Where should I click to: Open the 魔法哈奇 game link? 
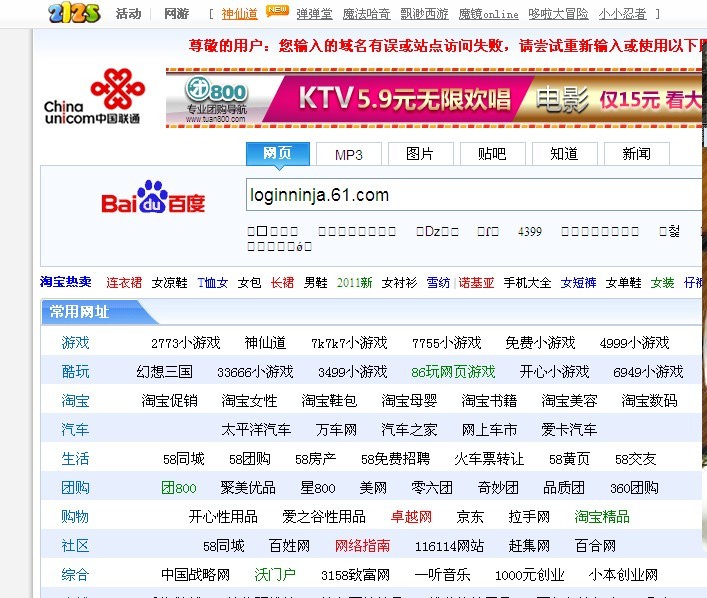pyautogui.click(x=366, y=14)
